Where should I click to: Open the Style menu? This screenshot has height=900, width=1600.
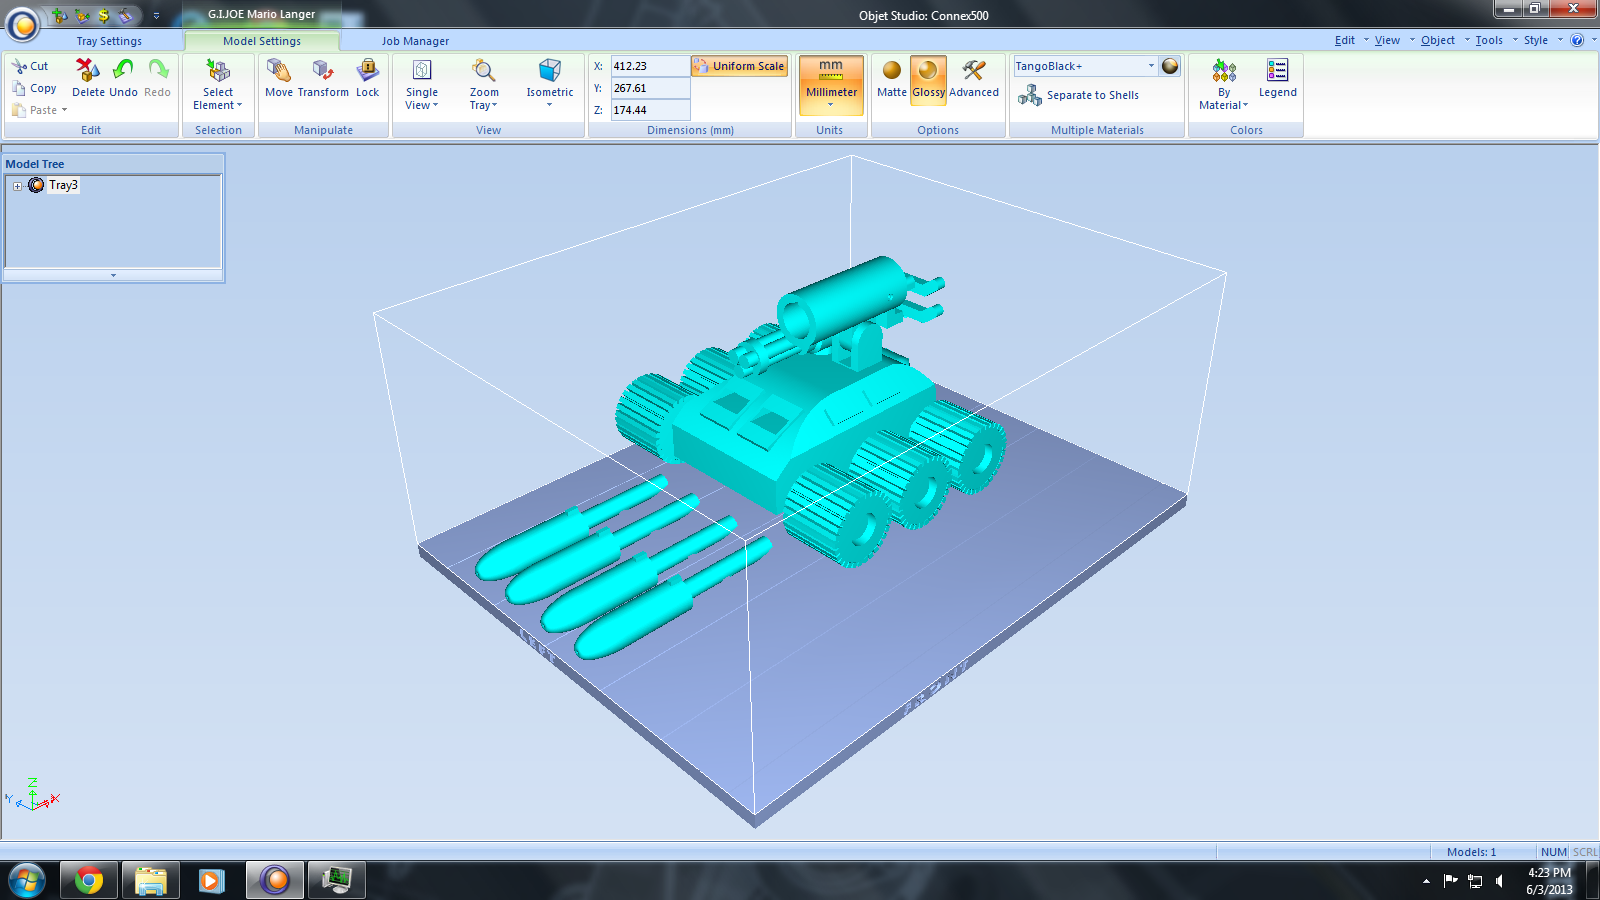1536,40
